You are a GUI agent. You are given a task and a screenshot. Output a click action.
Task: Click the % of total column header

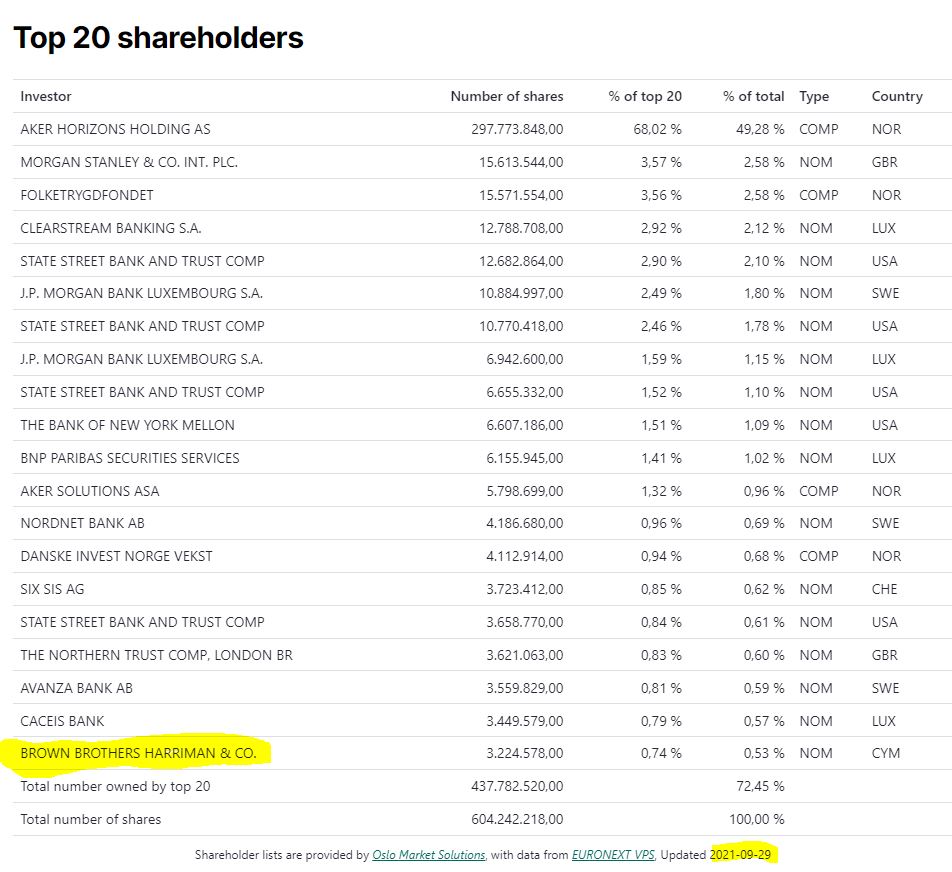click(x=753, y=96)
